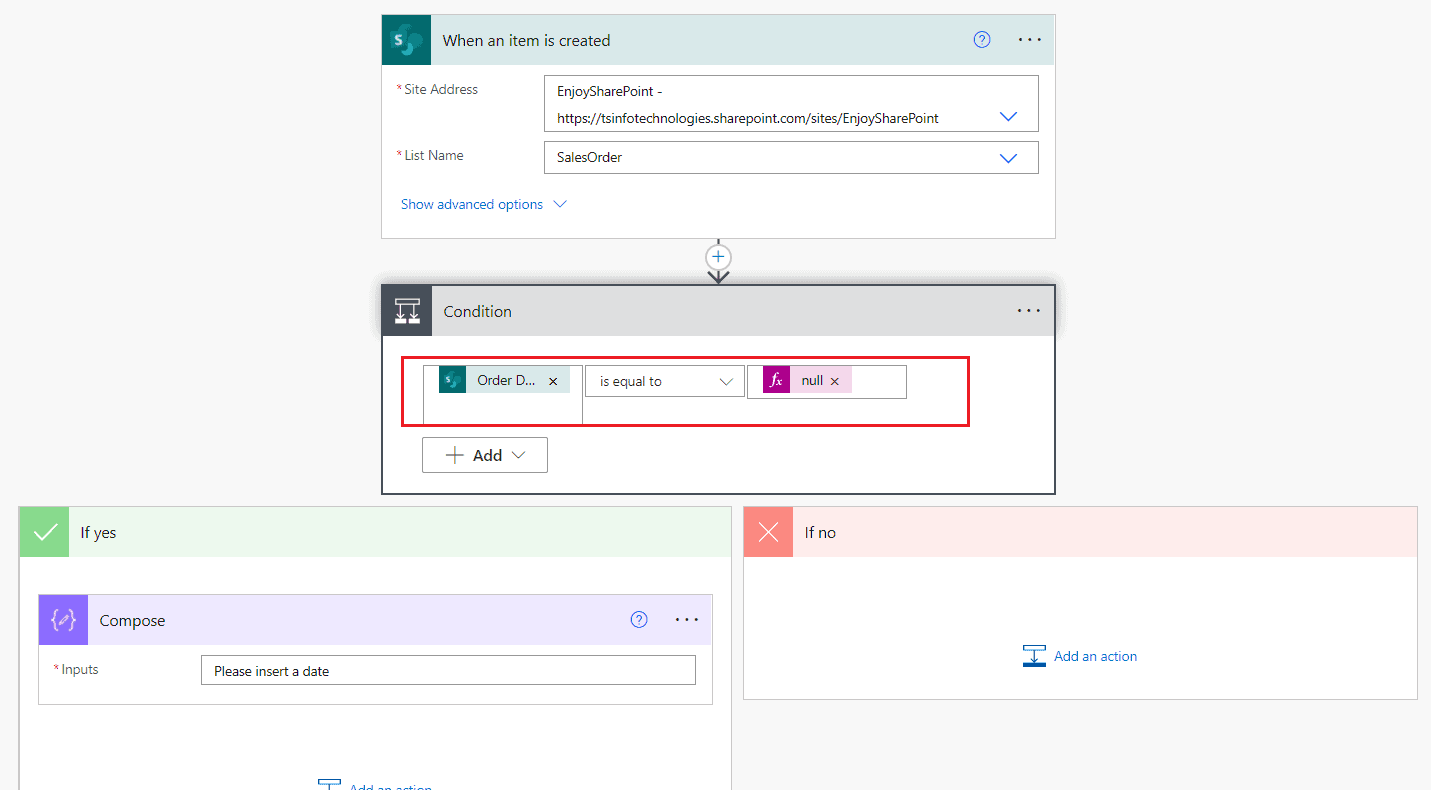Click the green checkmark icon on If yes branch

tap(43, 531)
